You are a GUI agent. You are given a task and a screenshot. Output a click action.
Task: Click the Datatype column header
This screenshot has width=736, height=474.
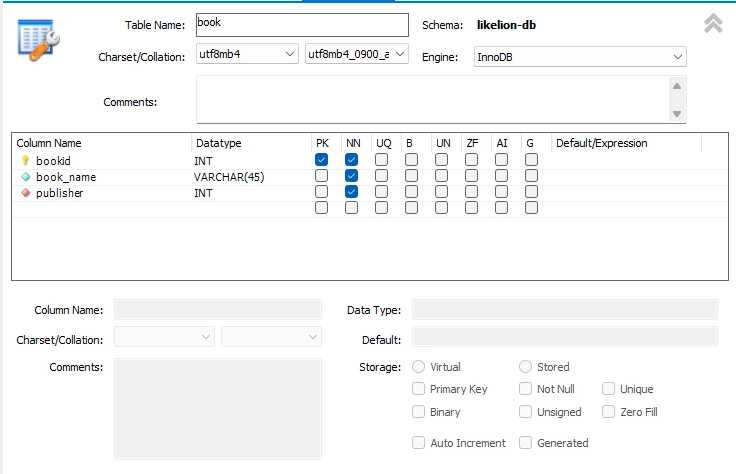click(219, 143)
